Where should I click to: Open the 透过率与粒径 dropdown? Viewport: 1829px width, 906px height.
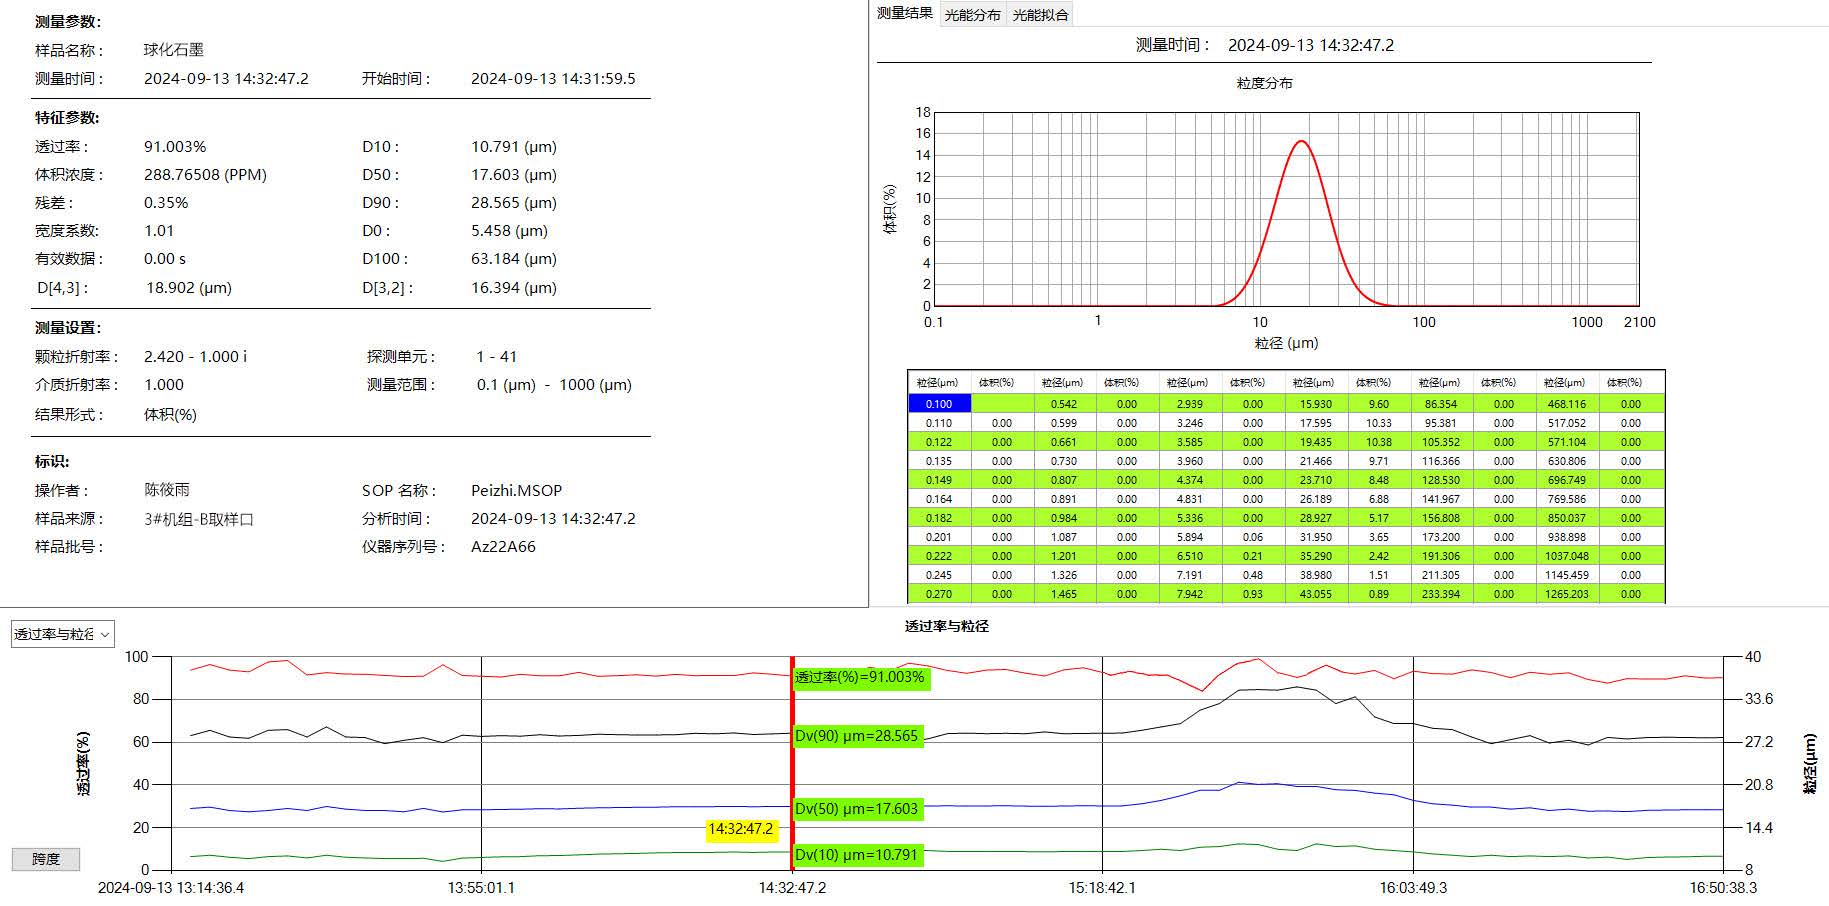pyautogui.click(x=62, y=634)
